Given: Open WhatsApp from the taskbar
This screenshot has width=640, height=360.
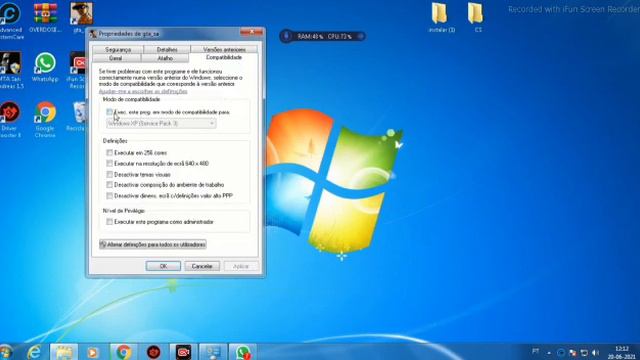Looking at the screenshot, I should point(243,352).
